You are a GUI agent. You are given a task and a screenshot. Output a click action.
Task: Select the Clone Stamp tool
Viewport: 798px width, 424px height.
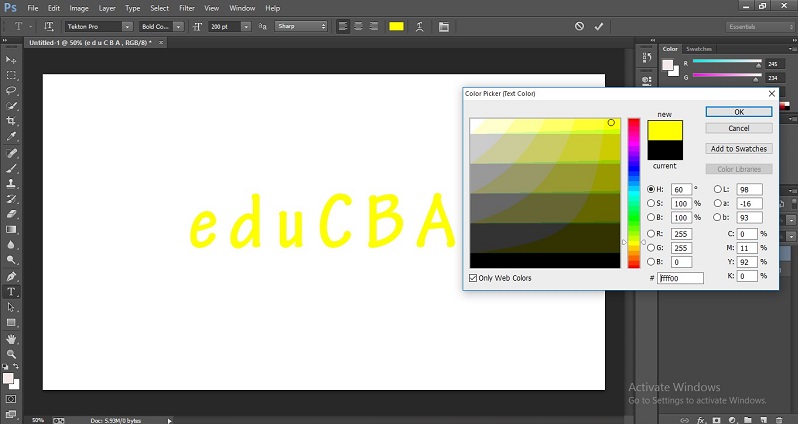(11, 183)
